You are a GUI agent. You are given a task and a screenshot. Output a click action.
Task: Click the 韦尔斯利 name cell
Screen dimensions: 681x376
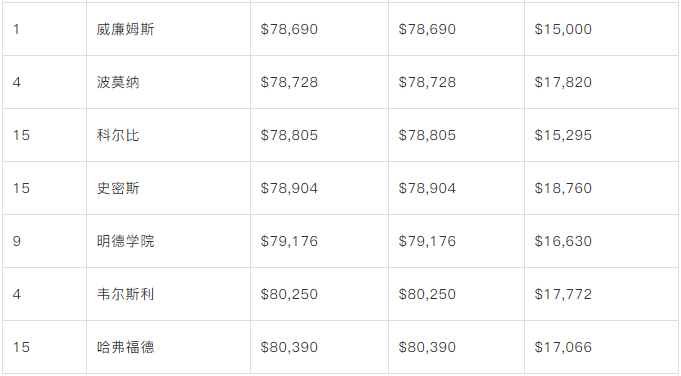[169, 294]
